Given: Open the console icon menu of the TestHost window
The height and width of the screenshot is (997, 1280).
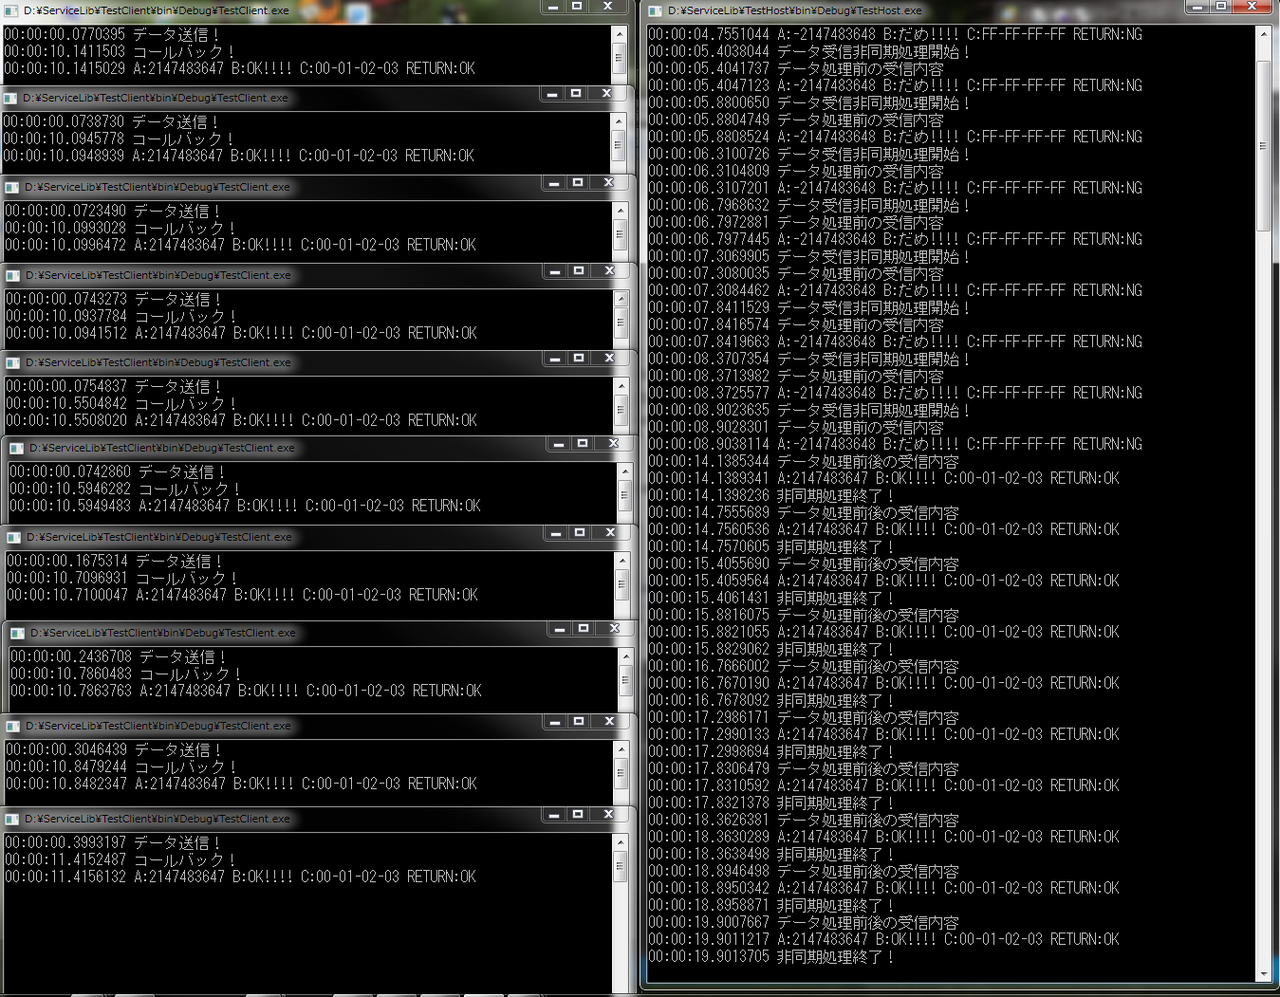Looking at the screenshot, I should [x=655, y=10].
